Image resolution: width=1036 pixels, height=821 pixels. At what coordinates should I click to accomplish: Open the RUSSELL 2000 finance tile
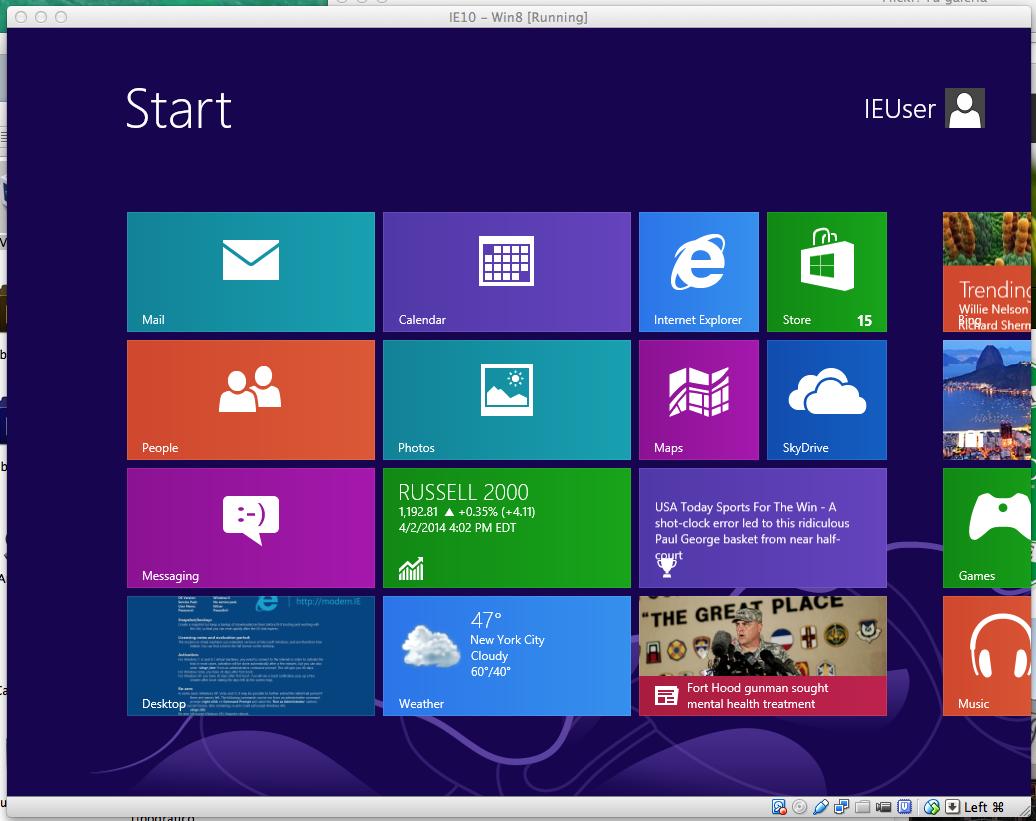506,527
